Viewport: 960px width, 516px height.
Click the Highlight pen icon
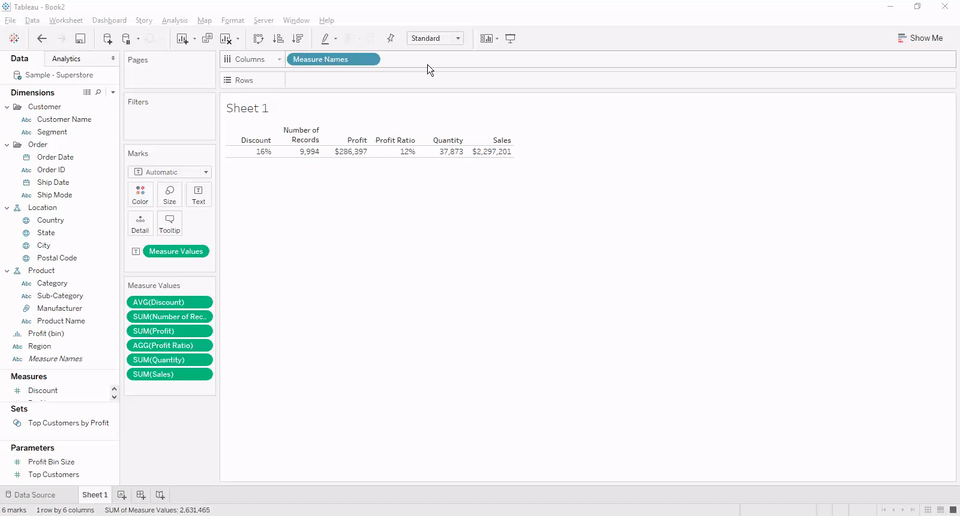pyautogui.click(x=325, y=39)
